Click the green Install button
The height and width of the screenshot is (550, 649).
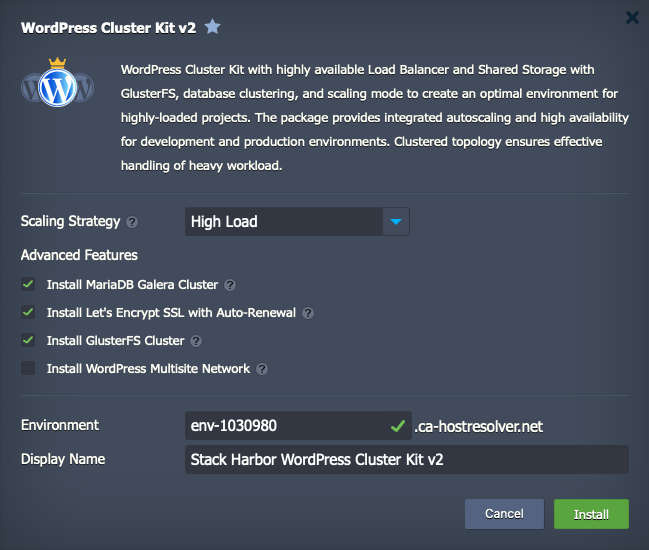point(591,514)
